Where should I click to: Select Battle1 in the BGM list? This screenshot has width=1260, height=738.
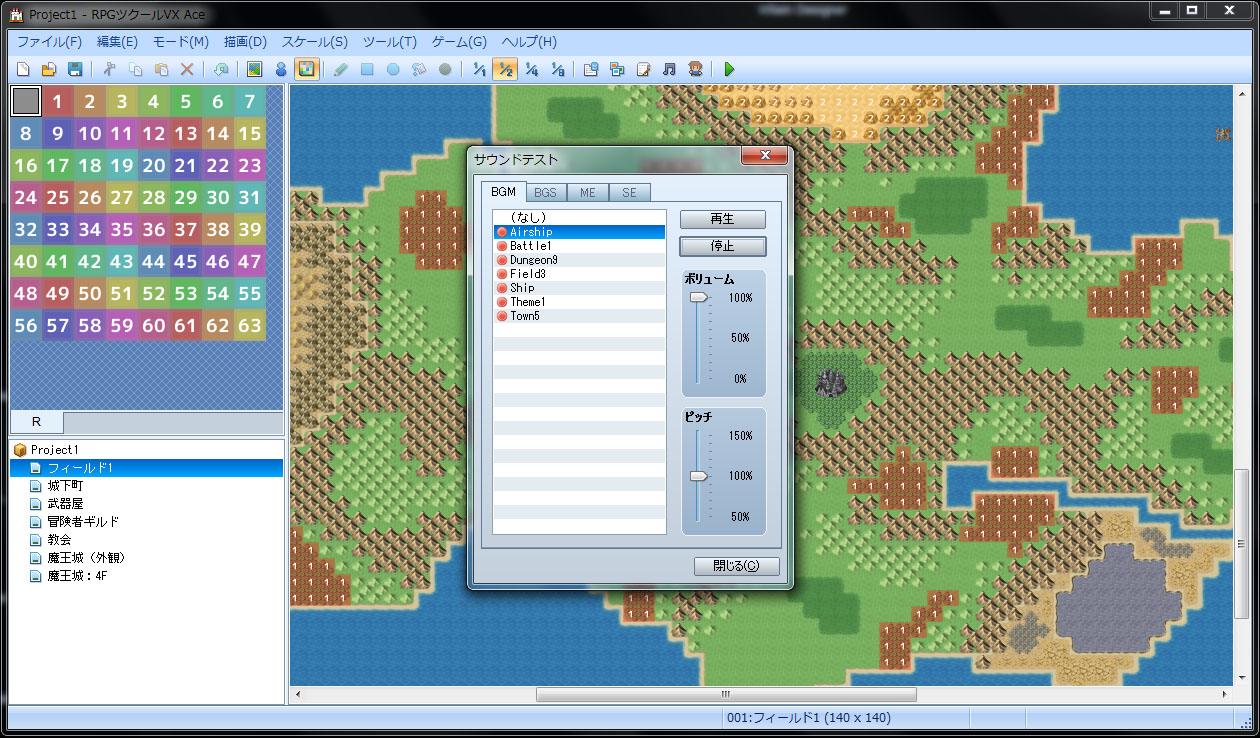579,246
